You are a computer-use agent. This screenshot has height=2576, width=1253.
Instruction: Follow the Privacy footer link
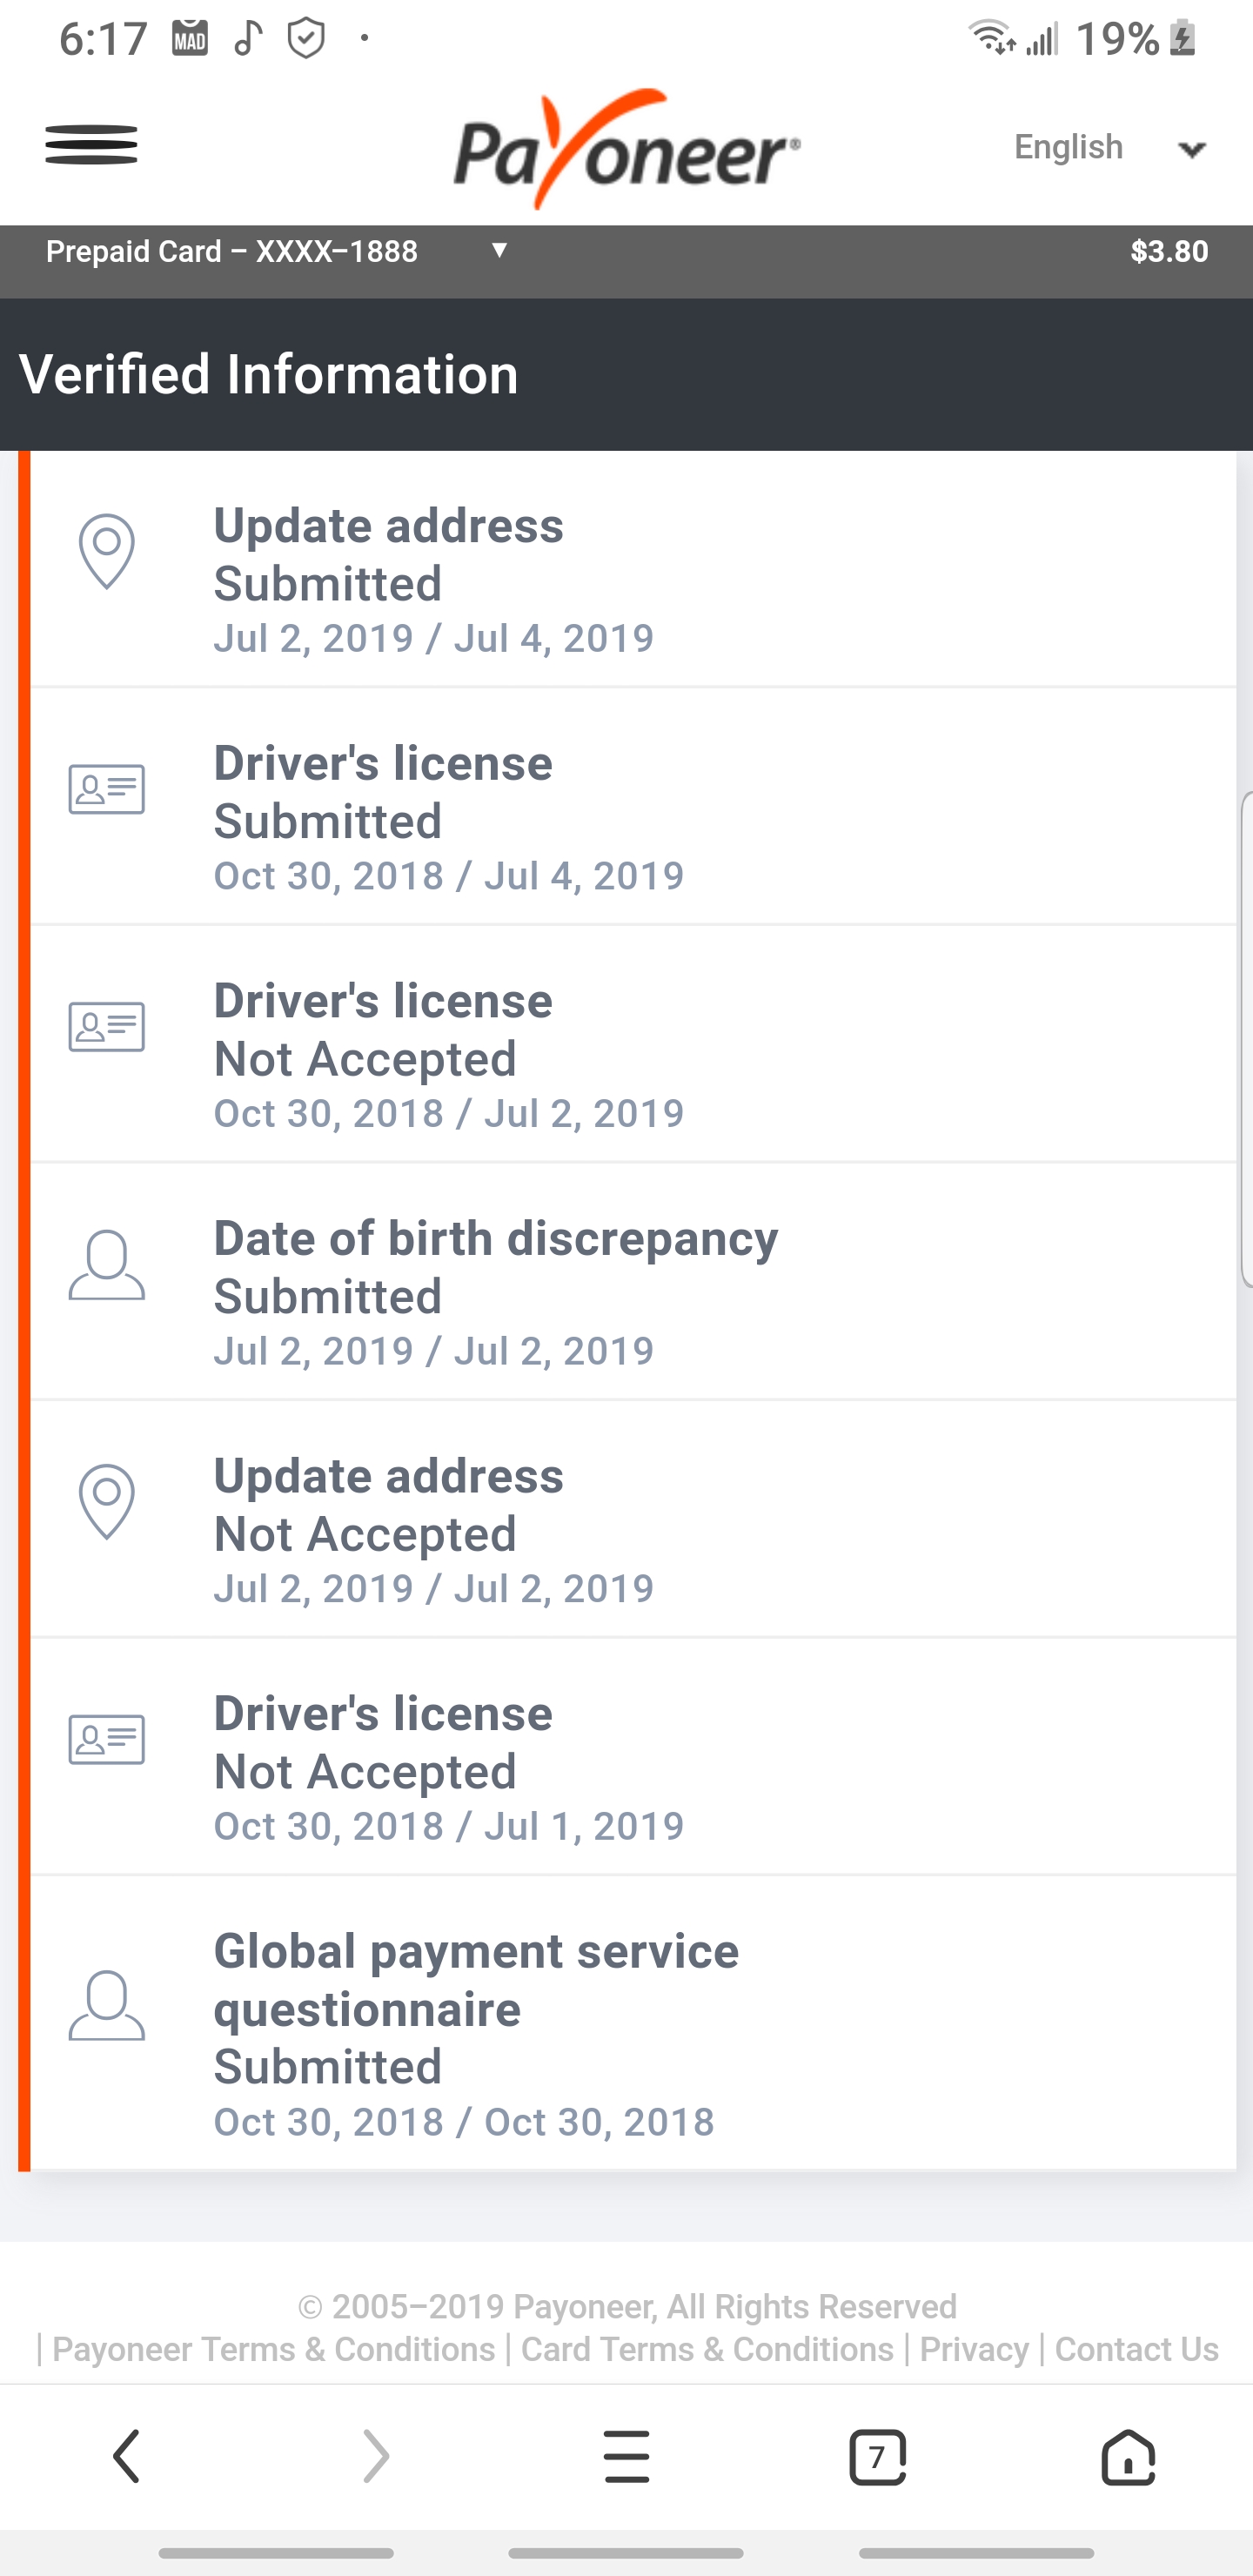974,2349
